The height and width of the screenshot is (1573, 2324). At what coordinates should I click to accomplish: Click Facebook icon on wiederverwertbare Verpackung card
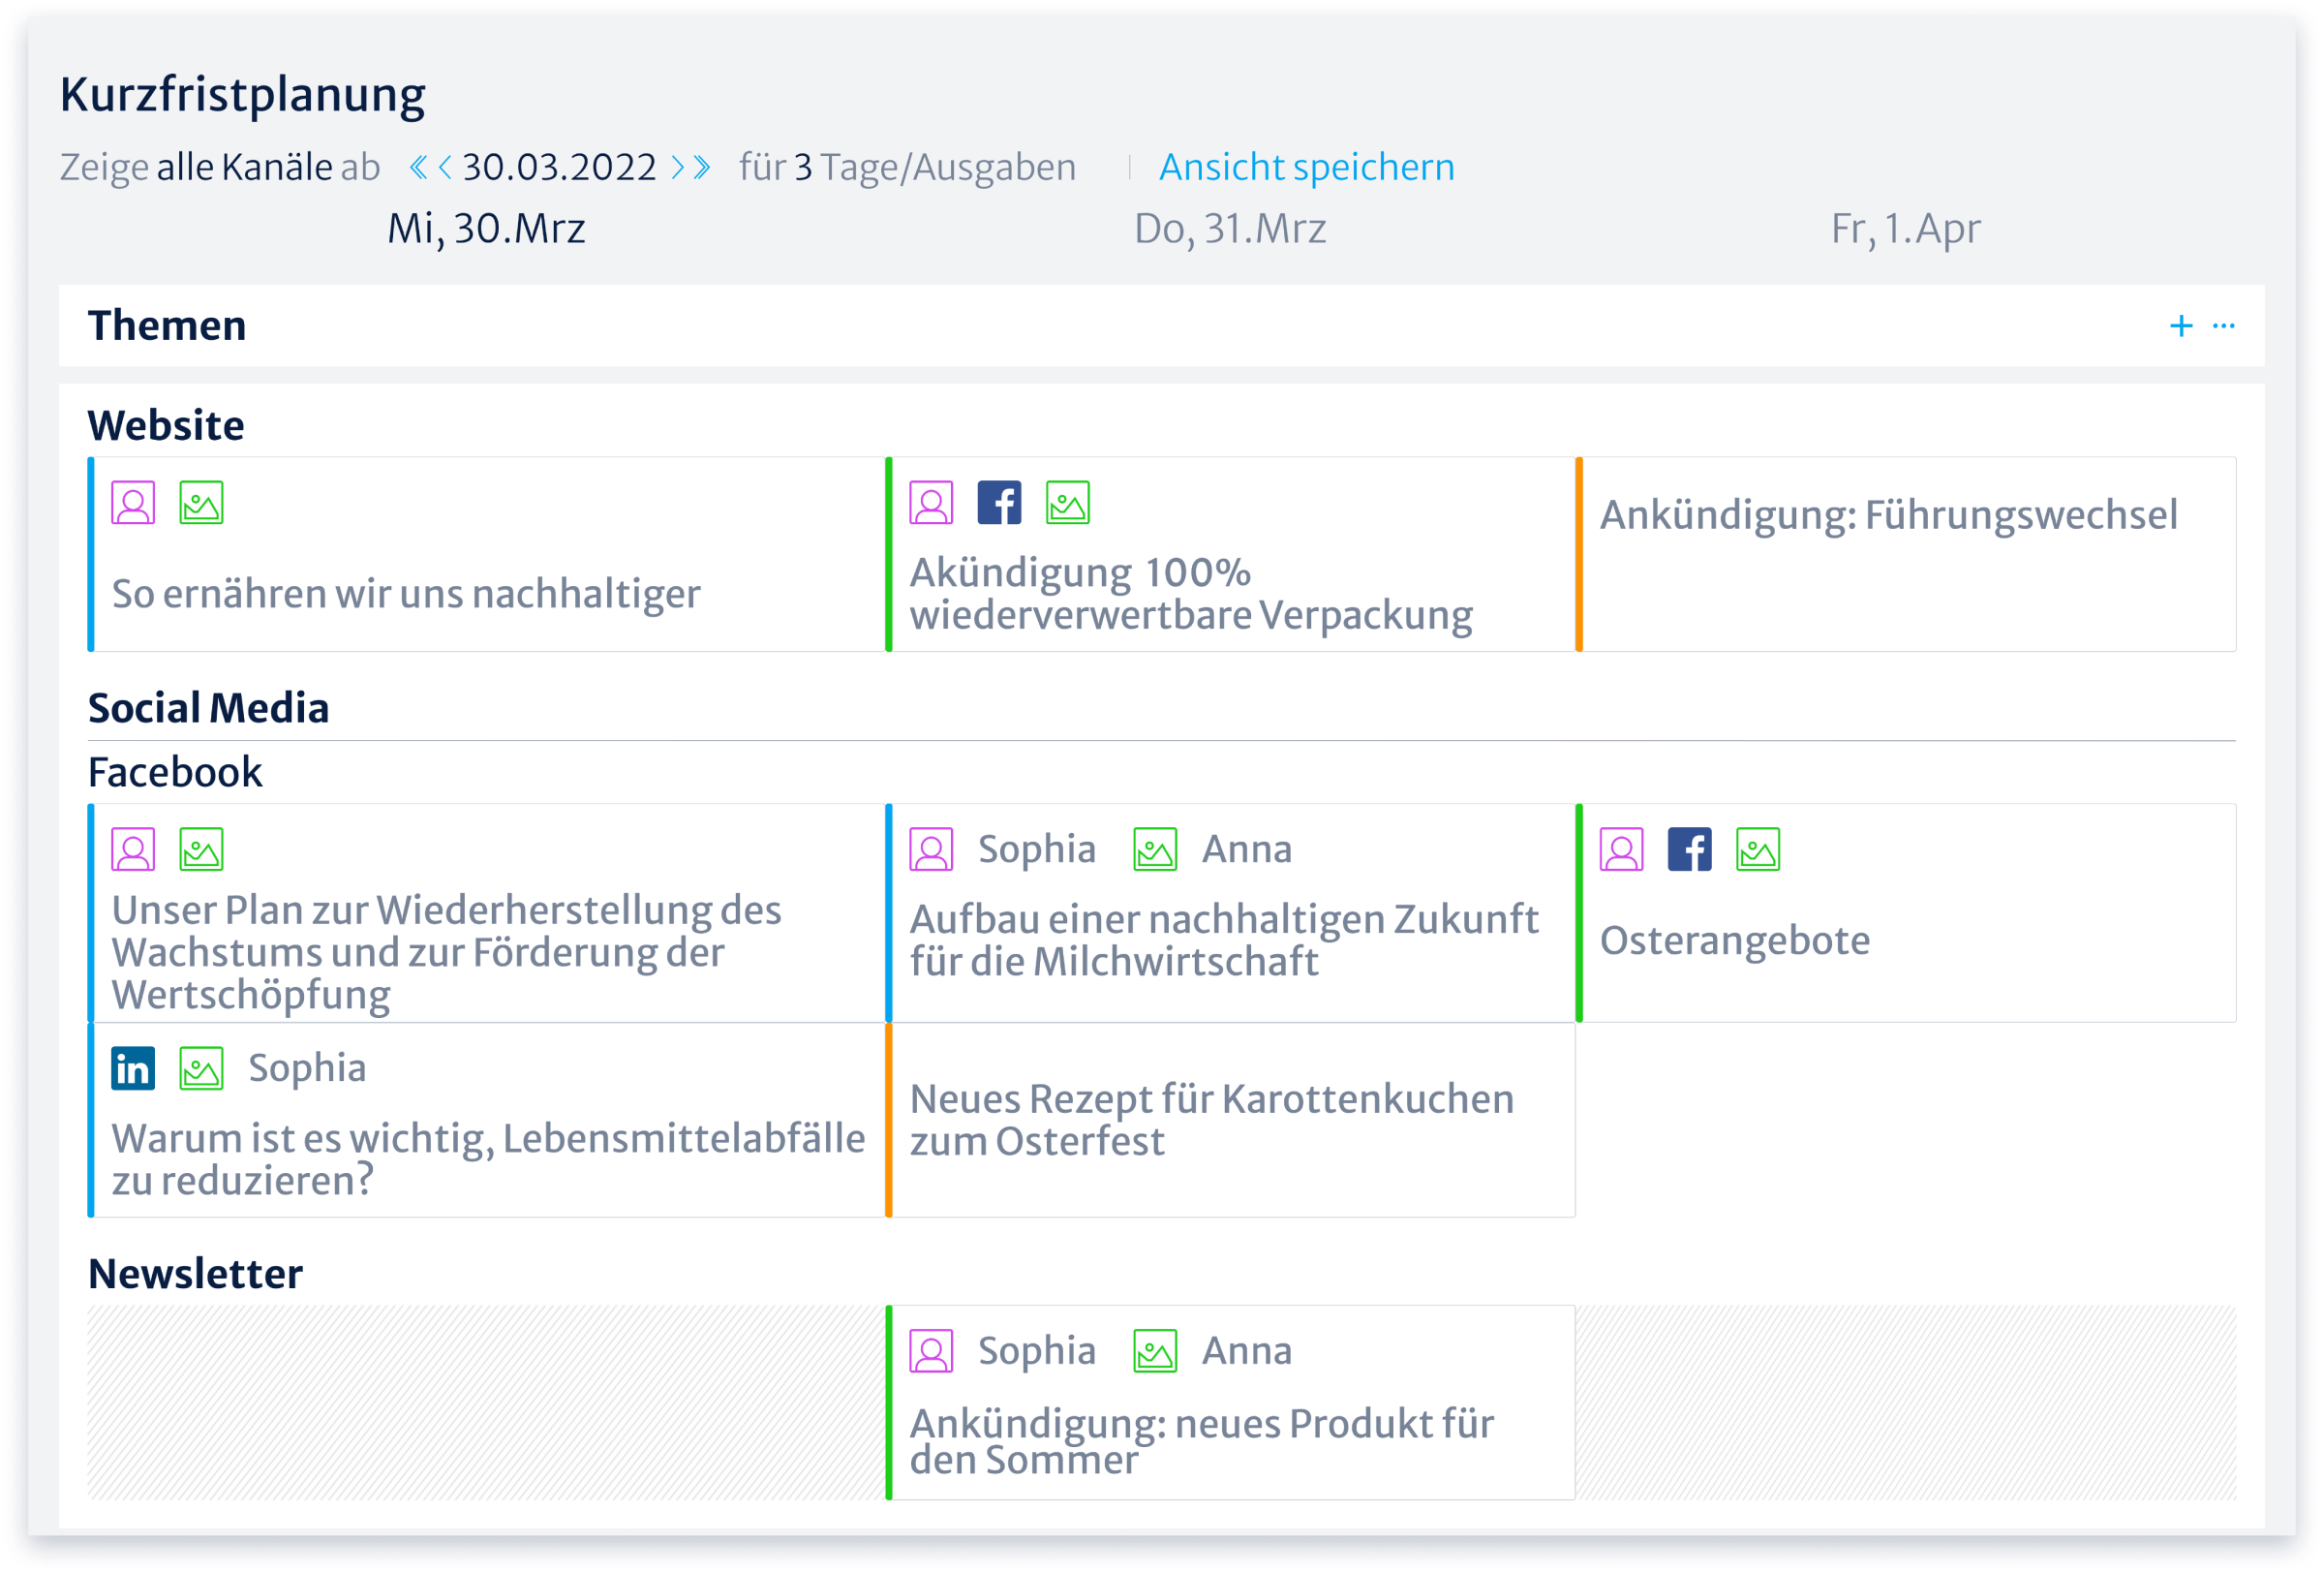(x=999, y=503)
